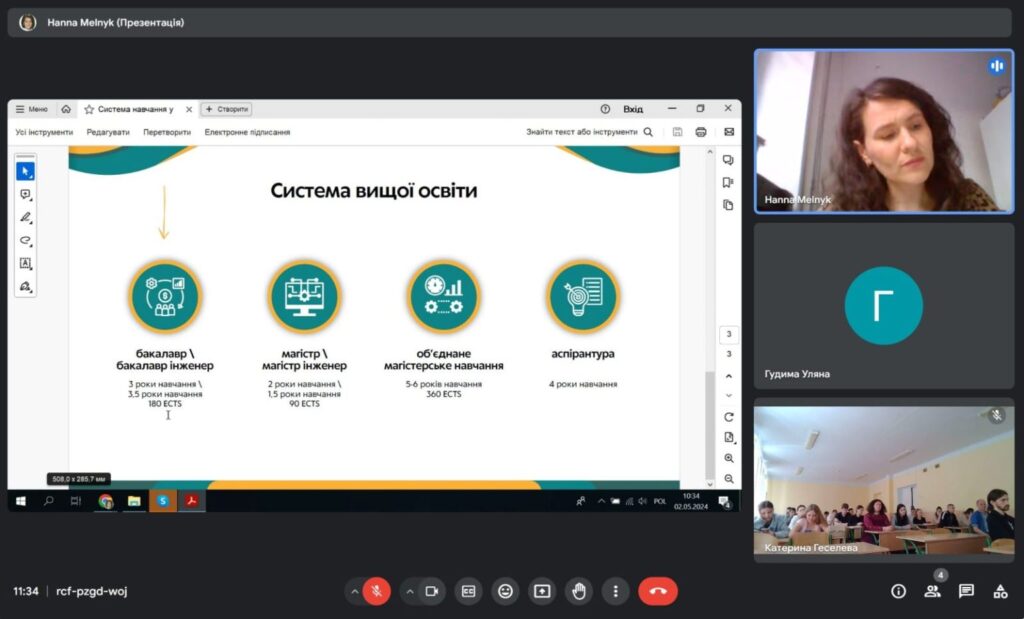Open the meeting details info icon

point(898,591)
